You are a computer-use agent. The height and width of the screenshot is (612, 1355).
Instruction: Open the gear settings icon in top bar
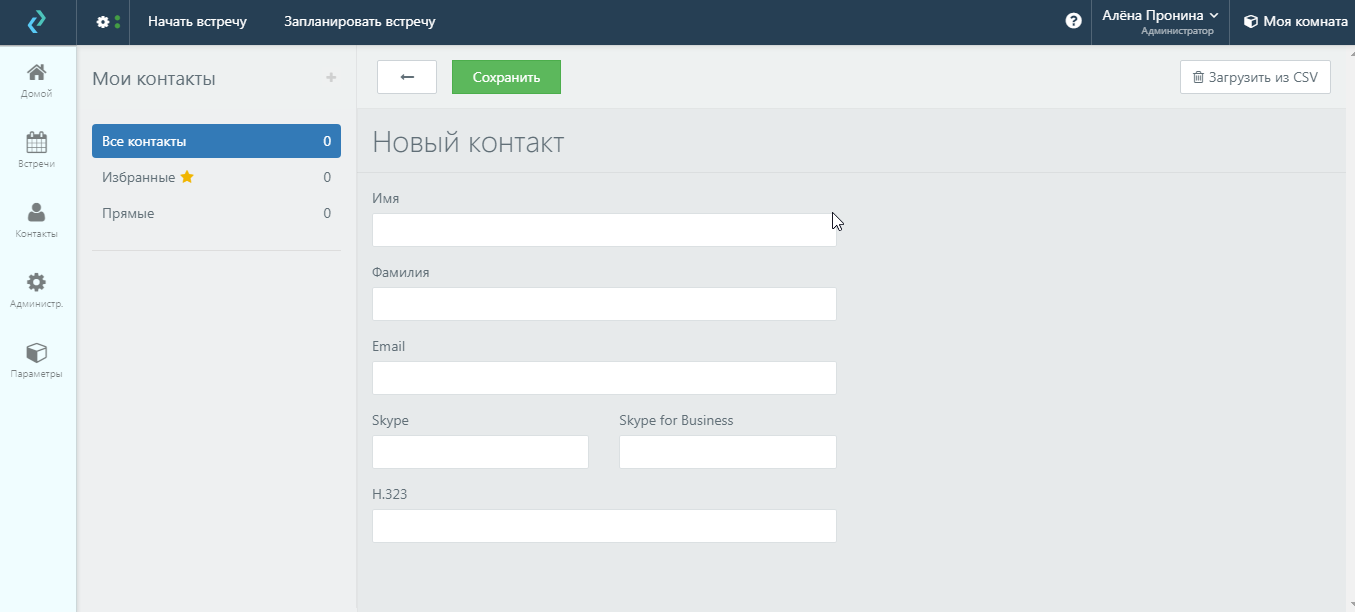[x=103, y=21]
